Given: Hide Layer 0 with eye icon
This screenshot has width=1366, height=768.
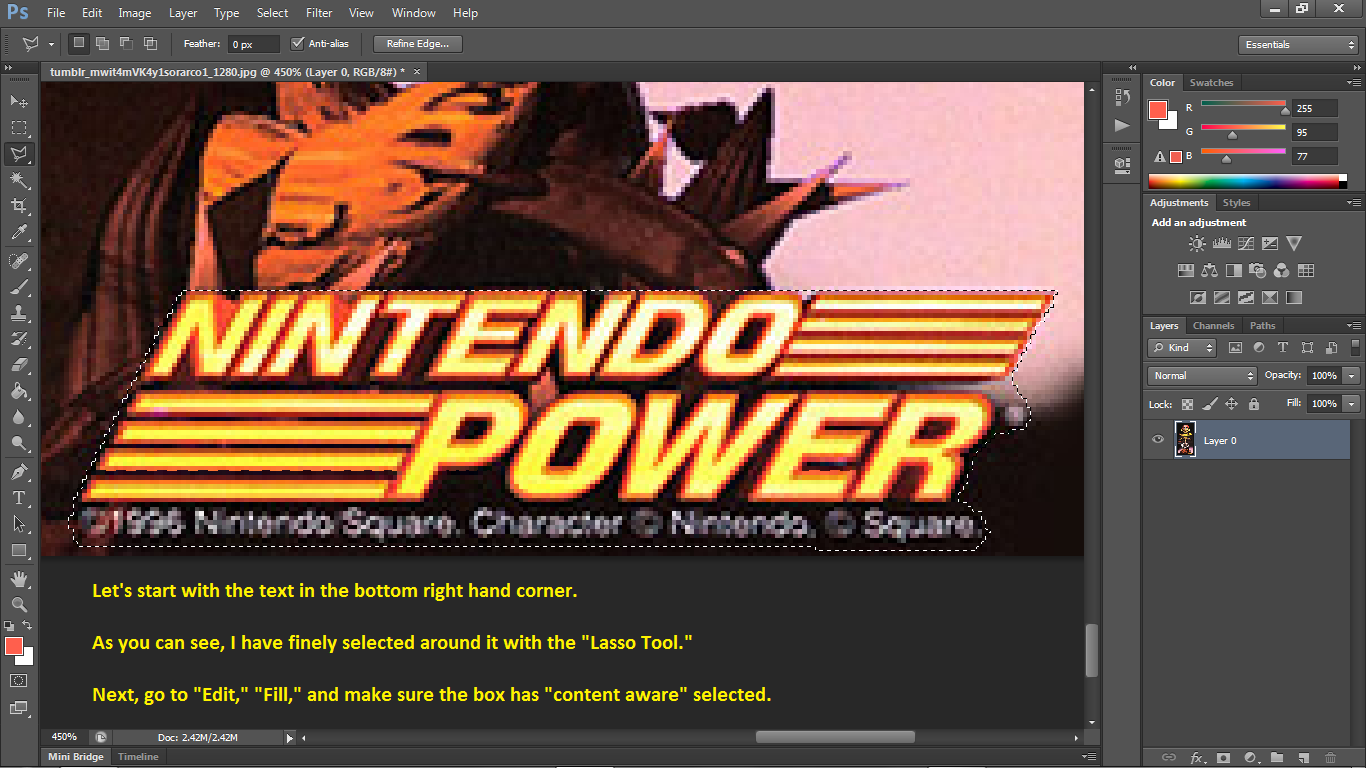Looking at the screenshot, I should click(x=1158, y=440).
